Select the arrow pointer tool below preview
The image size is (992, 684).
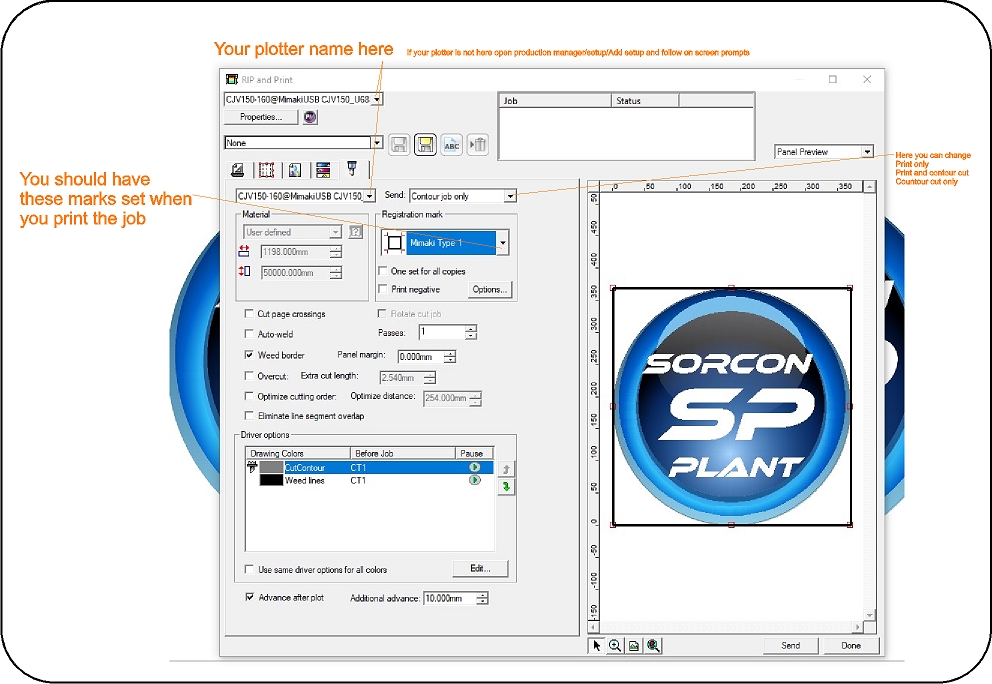pos(597,646)
